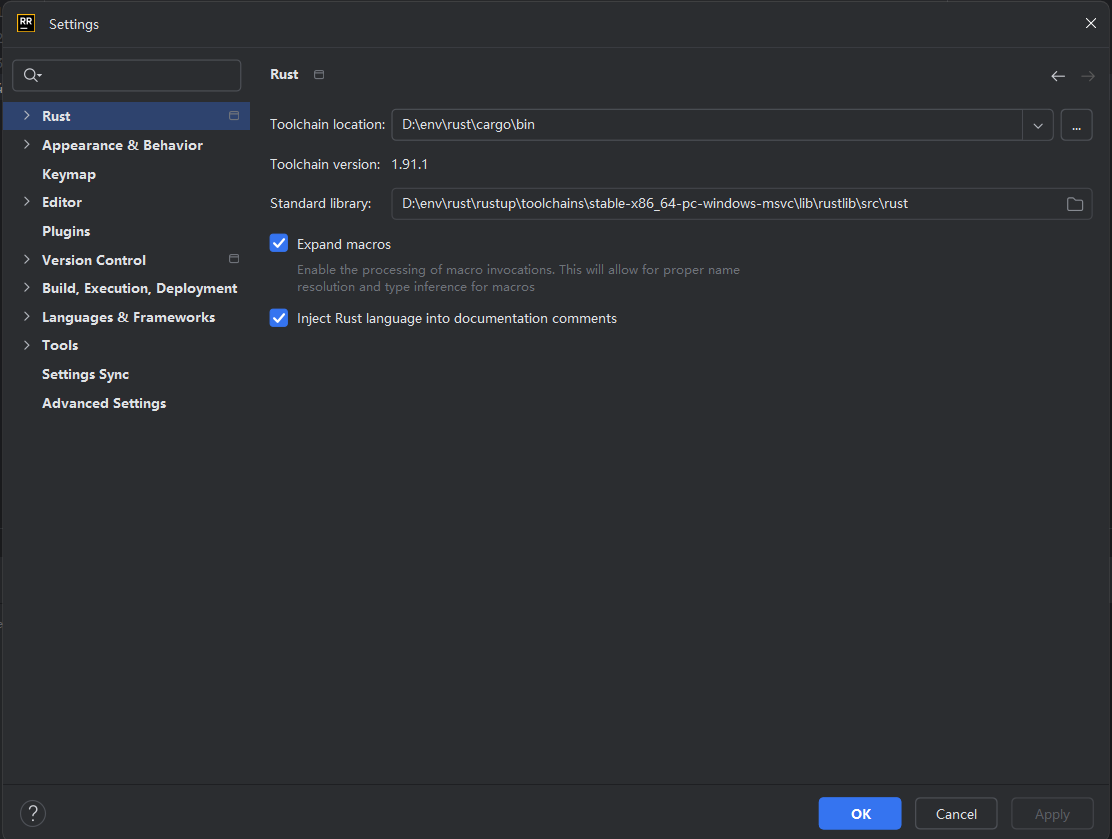
Task: Click the Toolchain location path field
Action: click(x=707, y=125)
